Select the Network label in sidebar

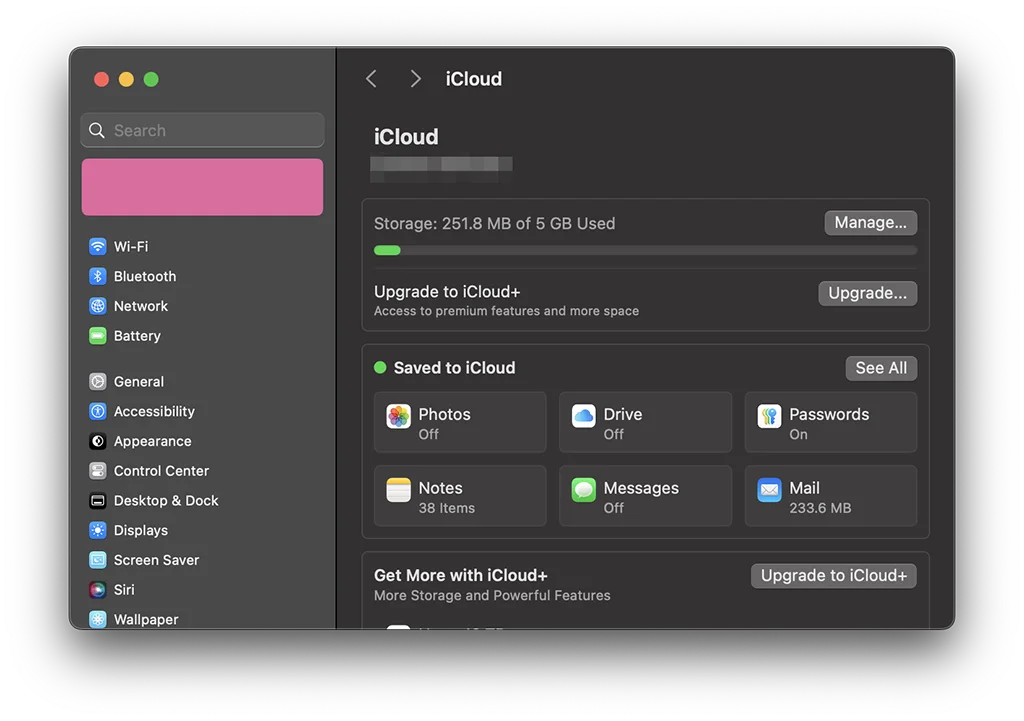pyautogui.click(x=140, y=306)
